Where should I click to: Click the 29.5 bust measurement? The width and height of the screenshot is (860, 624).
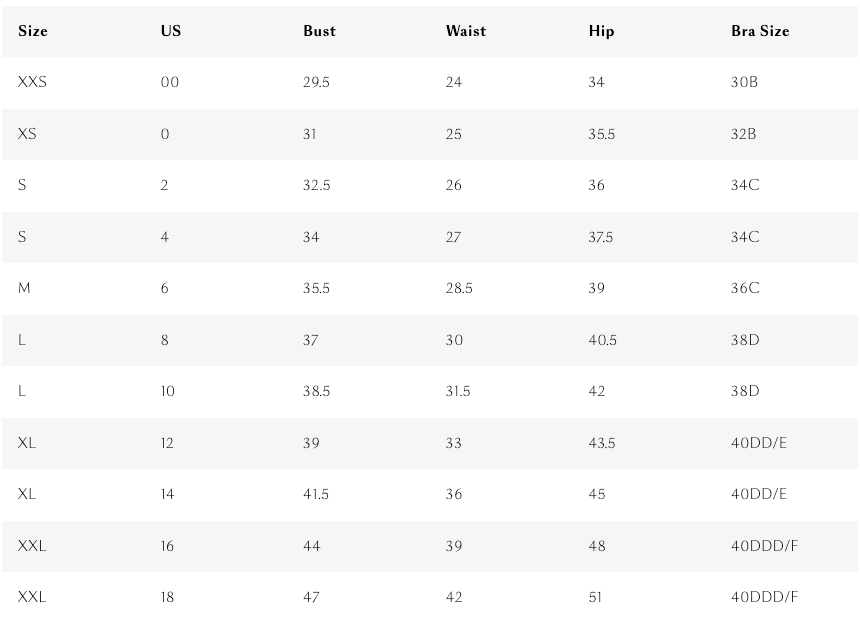316,82
